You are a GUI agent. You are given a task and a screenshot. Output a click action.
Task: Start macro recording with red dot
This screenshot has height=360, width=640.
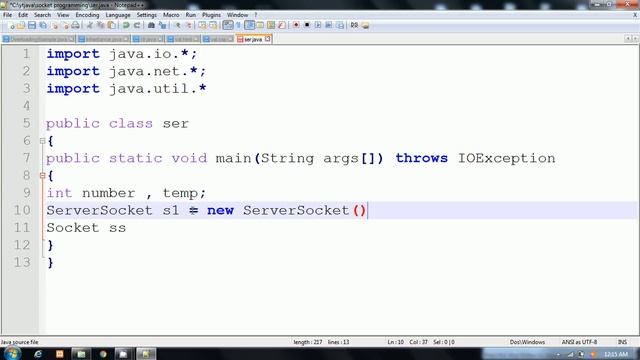point(296,25)
